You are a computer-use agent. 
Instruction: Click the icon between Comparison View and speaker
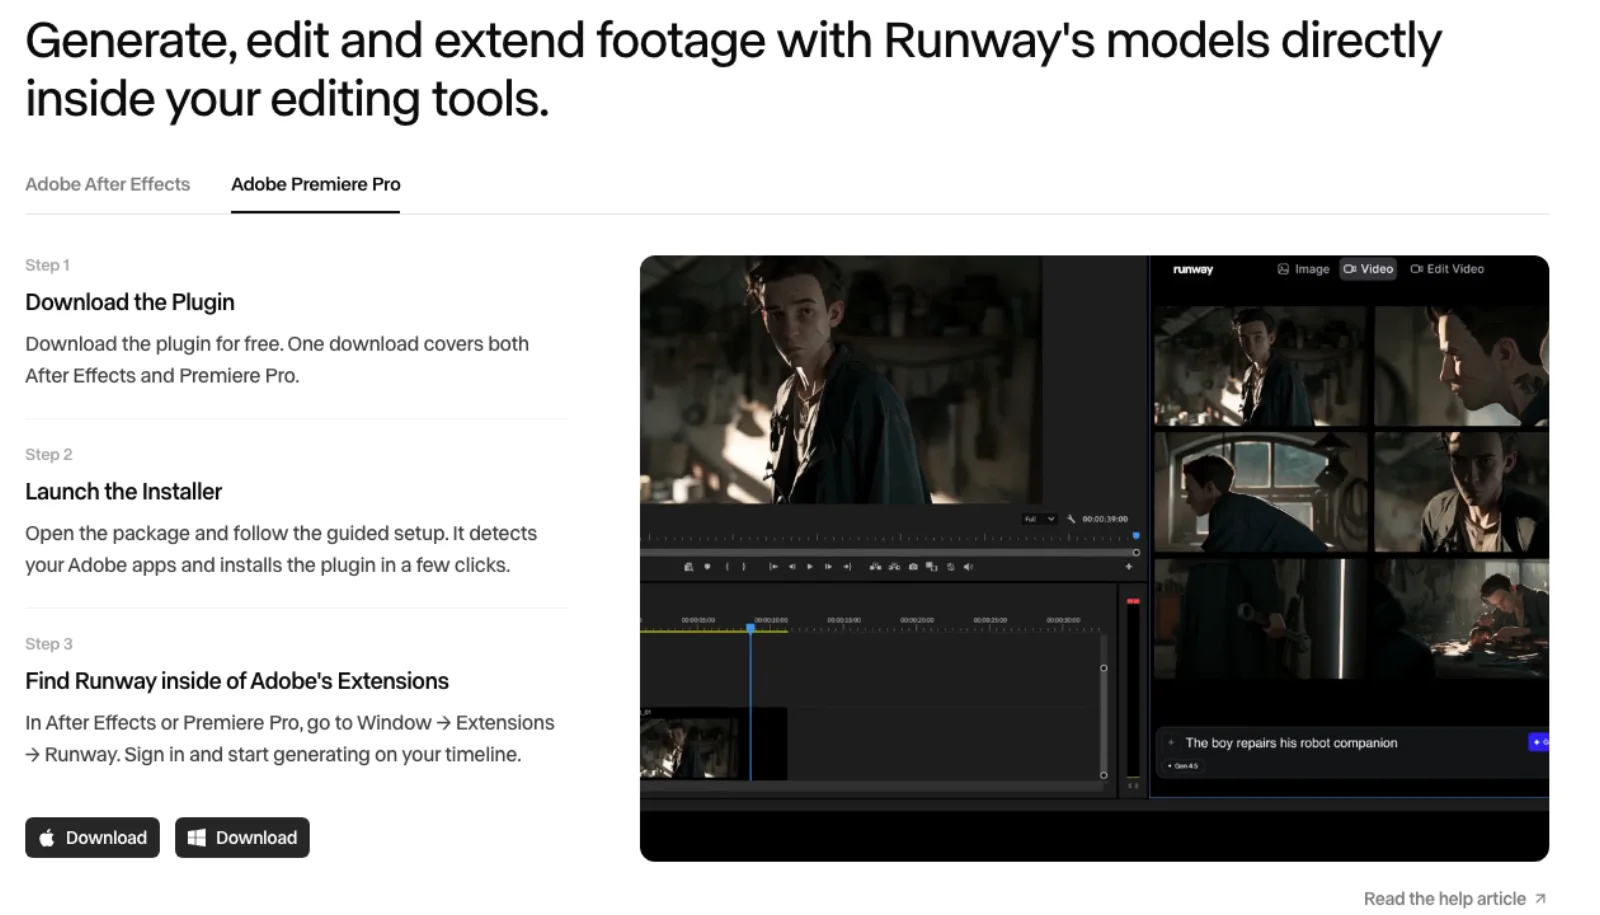click(x=951, y=567)
